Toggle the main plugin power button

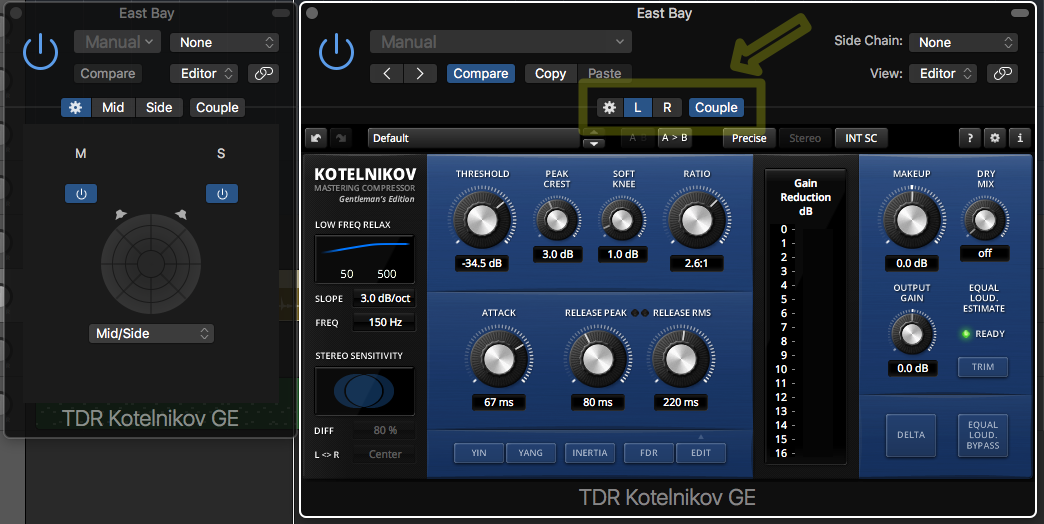[x=338, y=52]
